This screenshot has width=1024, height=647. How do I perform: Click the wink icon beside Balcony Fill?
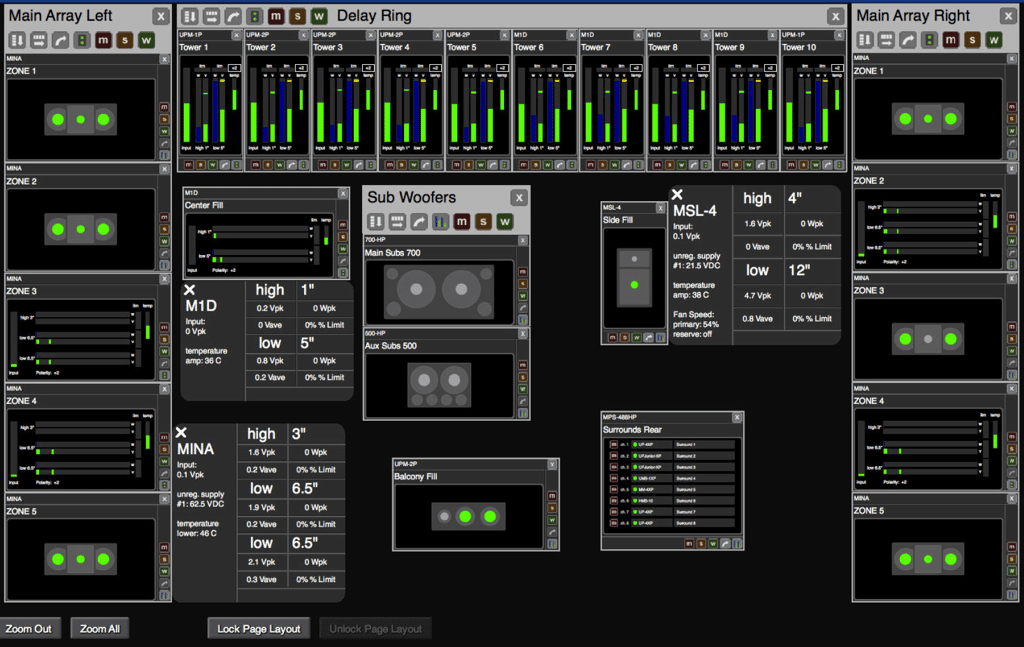tap(551, 520)
